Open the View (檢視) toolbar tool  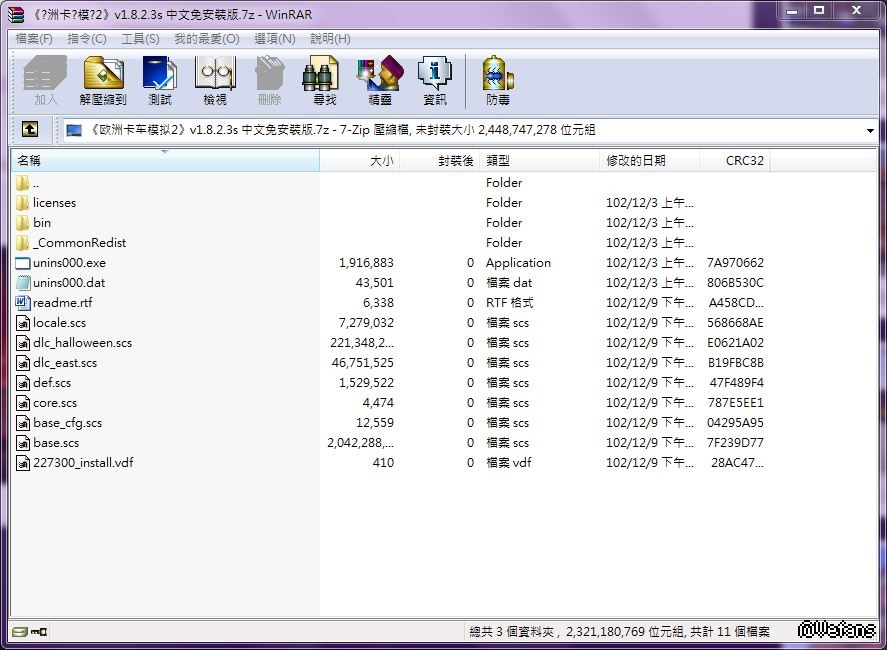(215, 80)
